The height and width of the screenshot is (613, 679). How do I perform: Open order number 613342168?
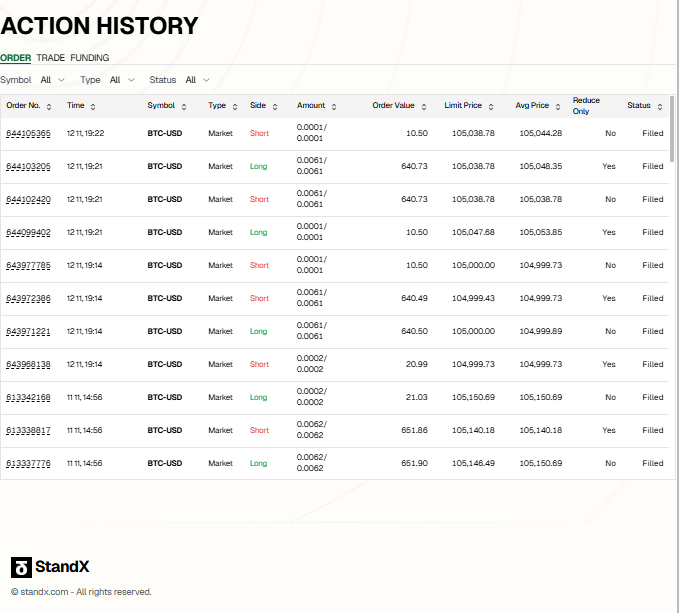28,397
